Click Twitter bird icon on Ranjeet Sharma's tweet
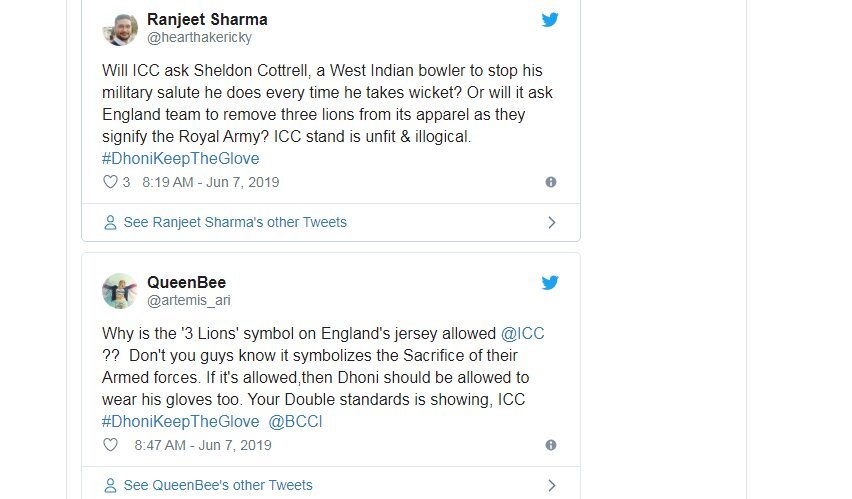This screenshot has height=499, width=852. click(550, 20)
